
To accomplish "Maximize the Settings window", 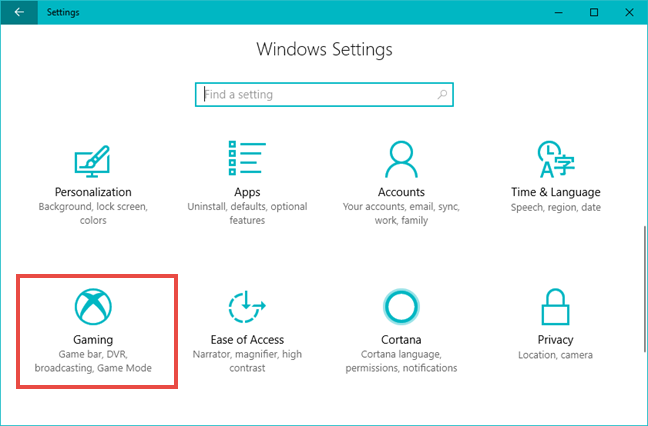I will (594, 12).
